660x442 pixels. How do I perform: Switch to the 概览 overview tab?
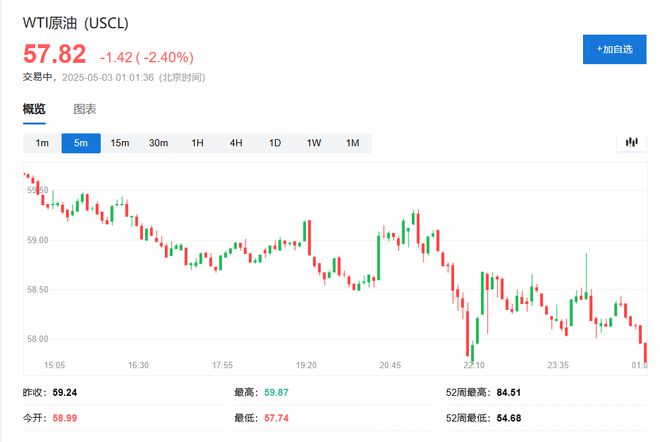click(34, 109)
